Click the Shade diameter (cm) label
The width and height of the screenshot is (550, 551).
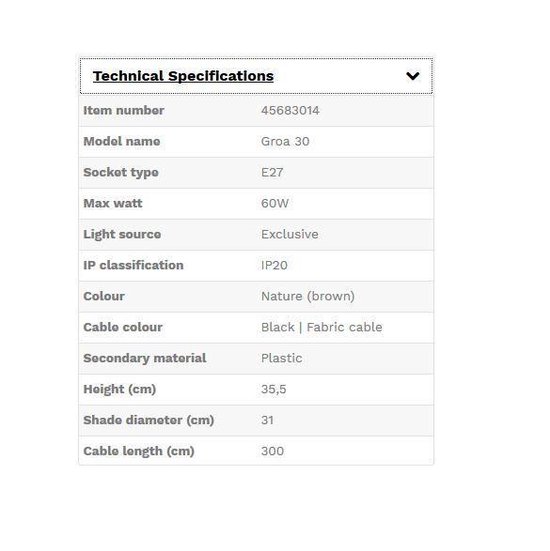coord(149,420)
